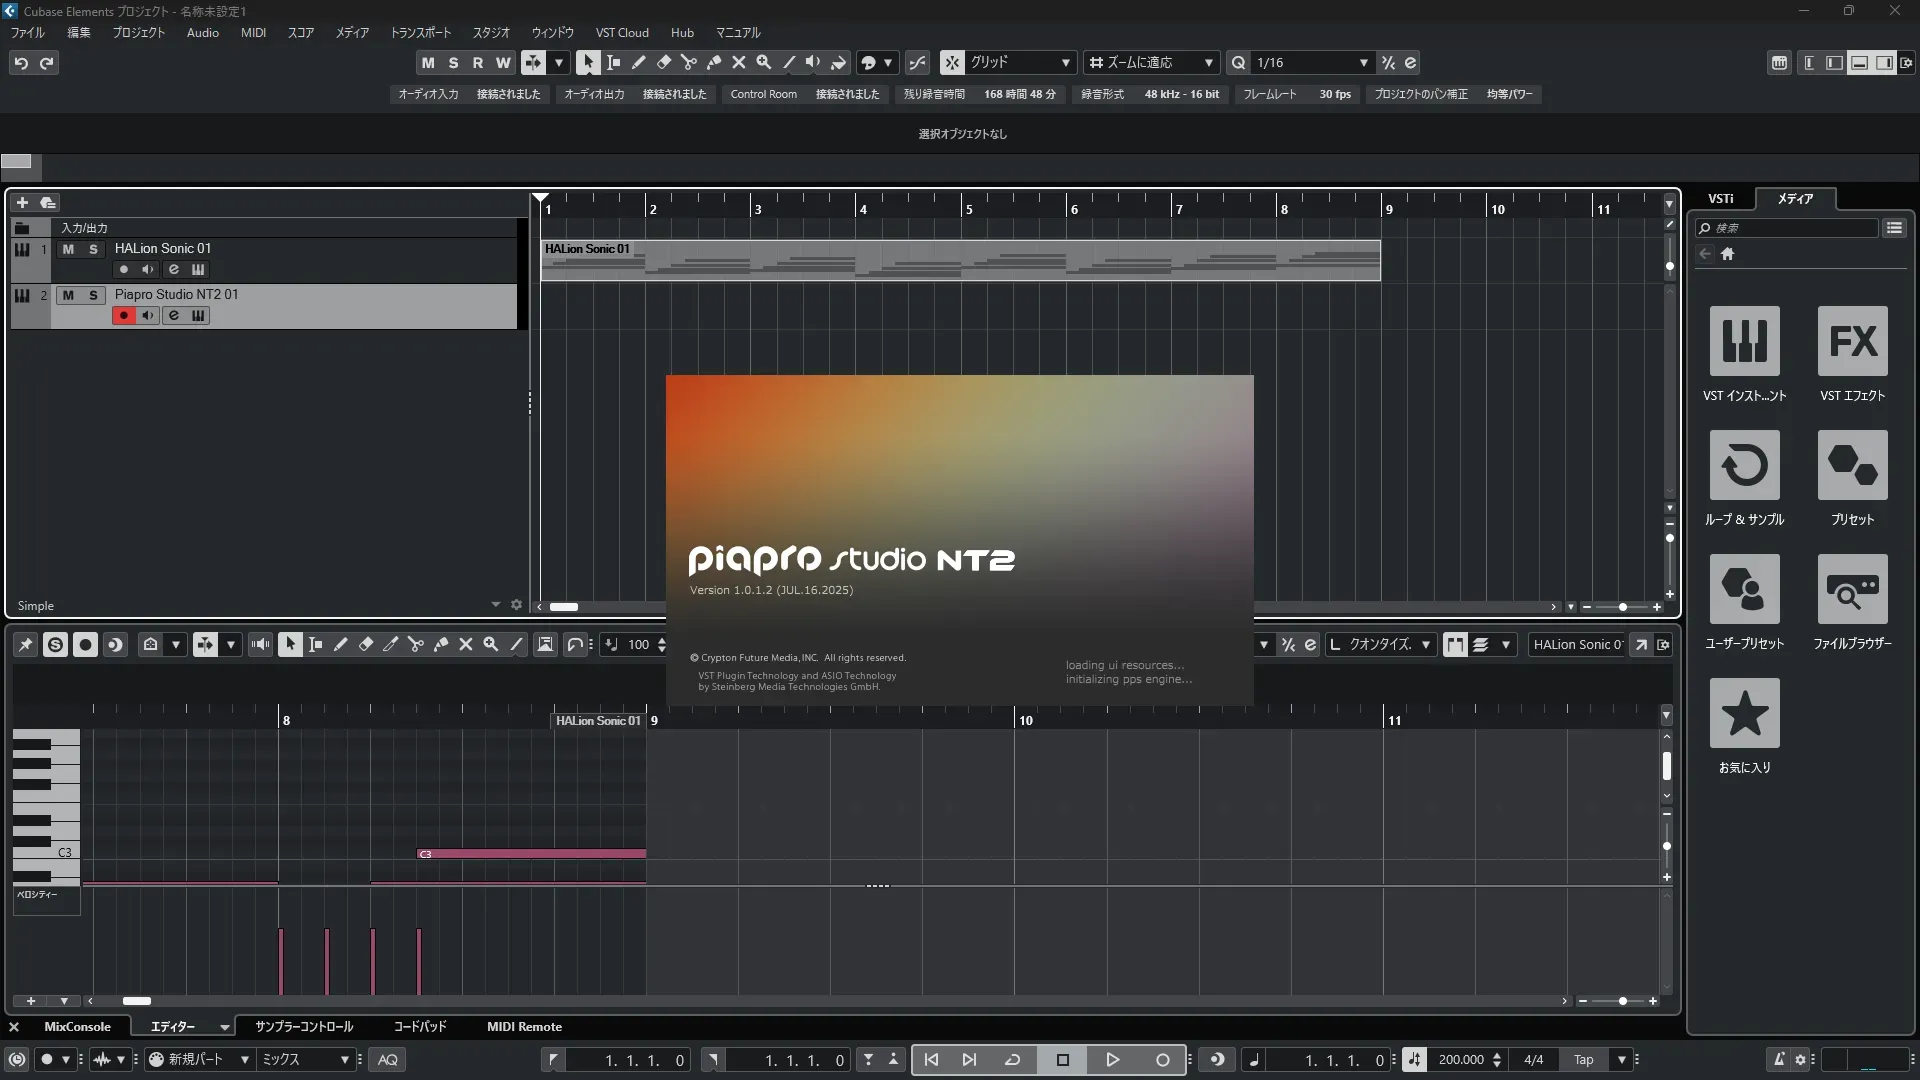Adjust the key editor horizontal zoom slider
The height and width of the screenshot is (1080, 1920).
point(1622,1001)
